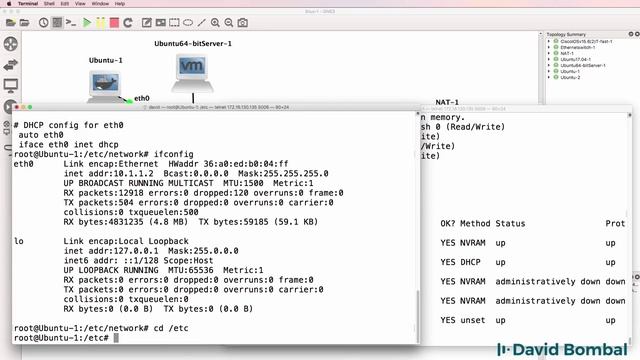Screen dimensions: 640x360
Task: Click the Open project folder icon
Action: click(24, 22)
